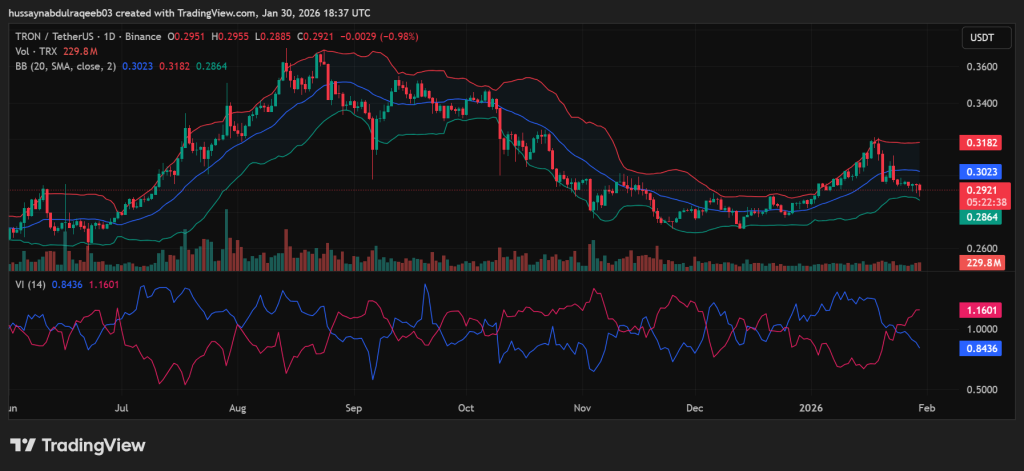Click the Oct label on time axis

[x=465, y=408]
